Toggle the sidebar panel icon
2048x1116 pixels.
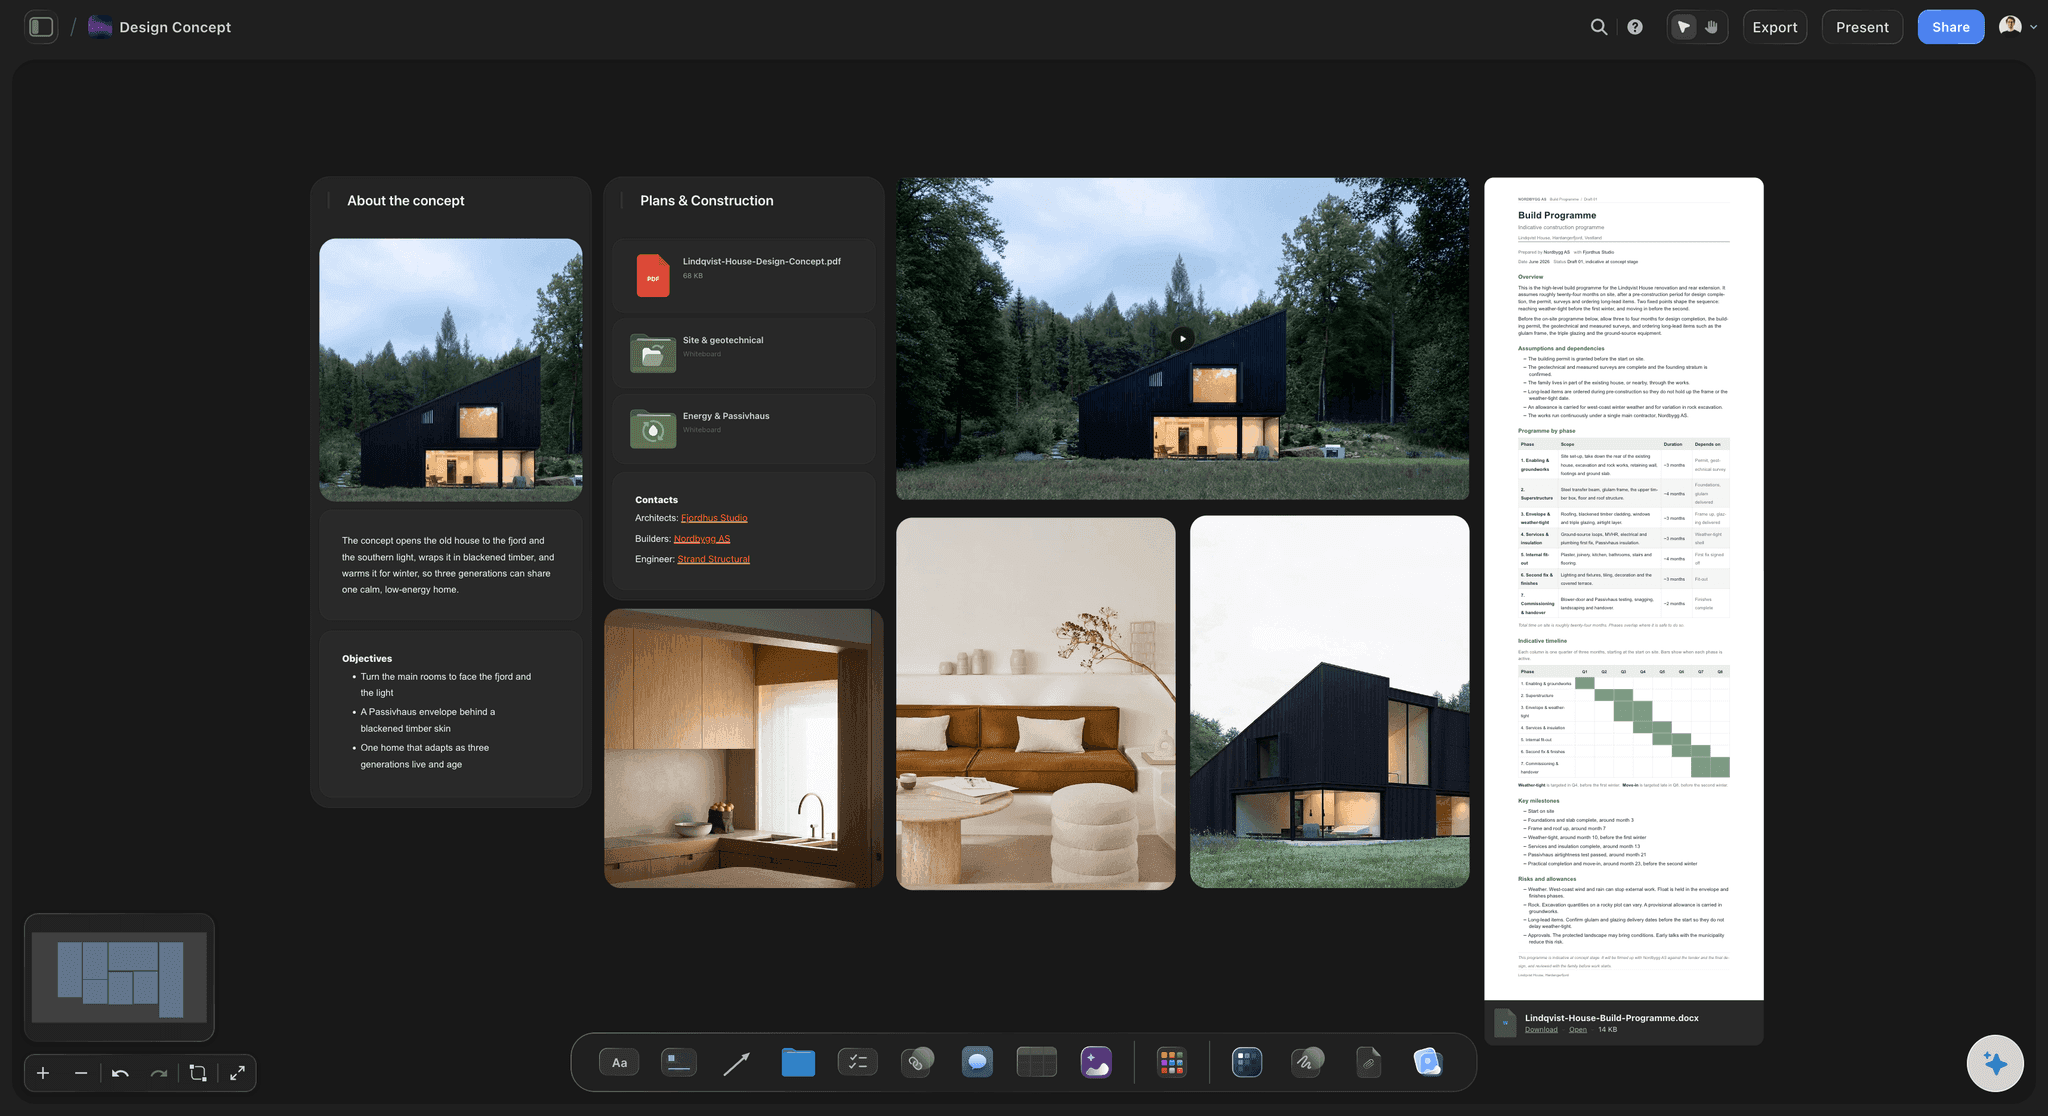[x=41, y=27]
